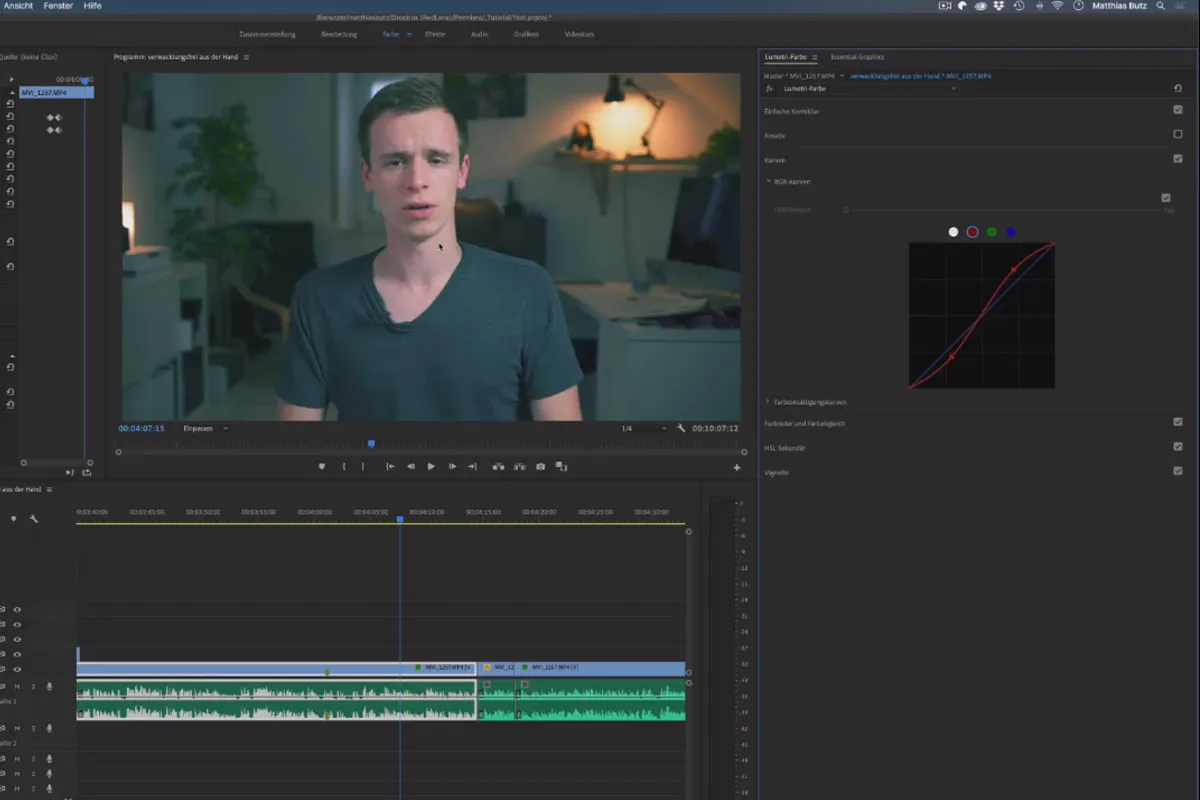Image resolution: width=1200 pixels, height=800 pixels.
Task: Enable the Kreativ section checkbox
Action: tap(1177, 134)
